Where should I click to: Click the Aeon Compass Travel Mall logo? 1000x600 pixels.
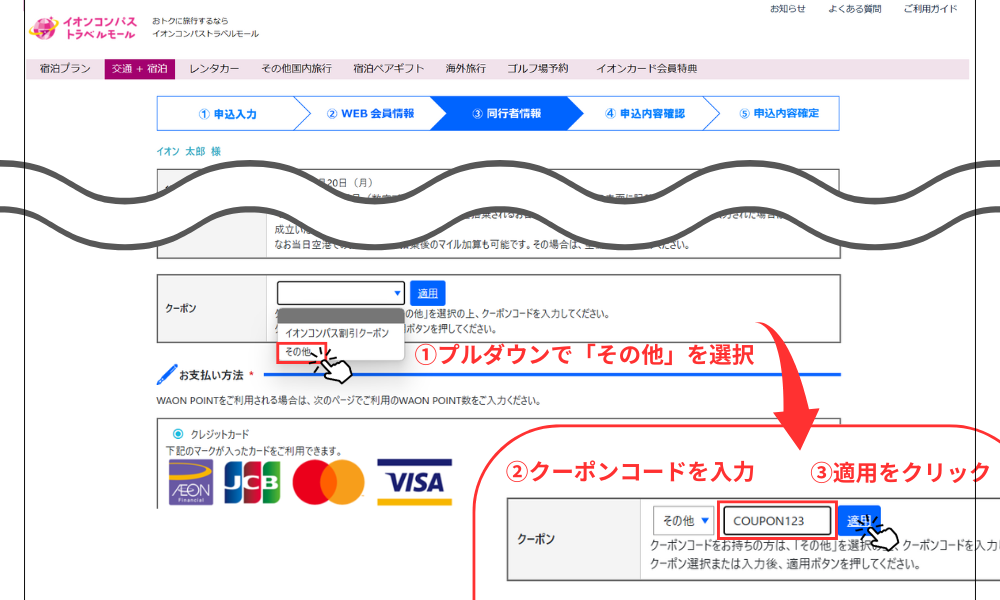tap(83, 27)
